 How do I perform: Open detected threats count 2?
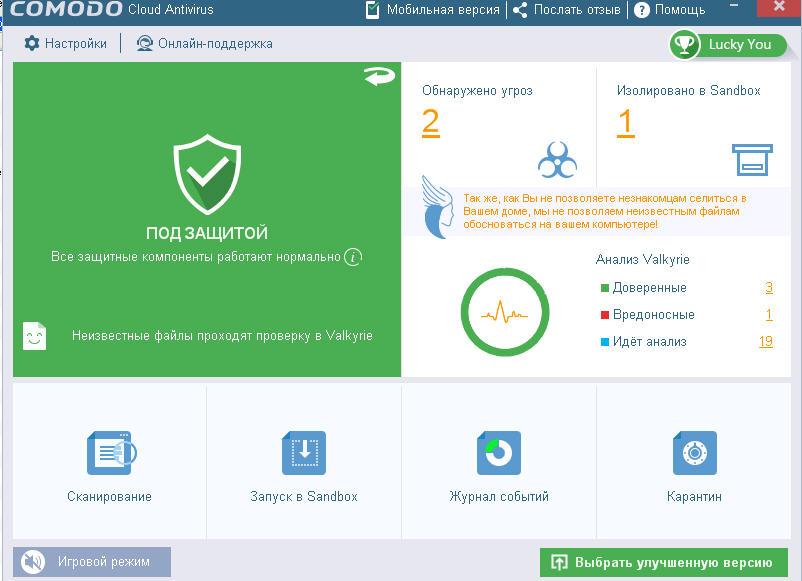(x=431, y=123)
